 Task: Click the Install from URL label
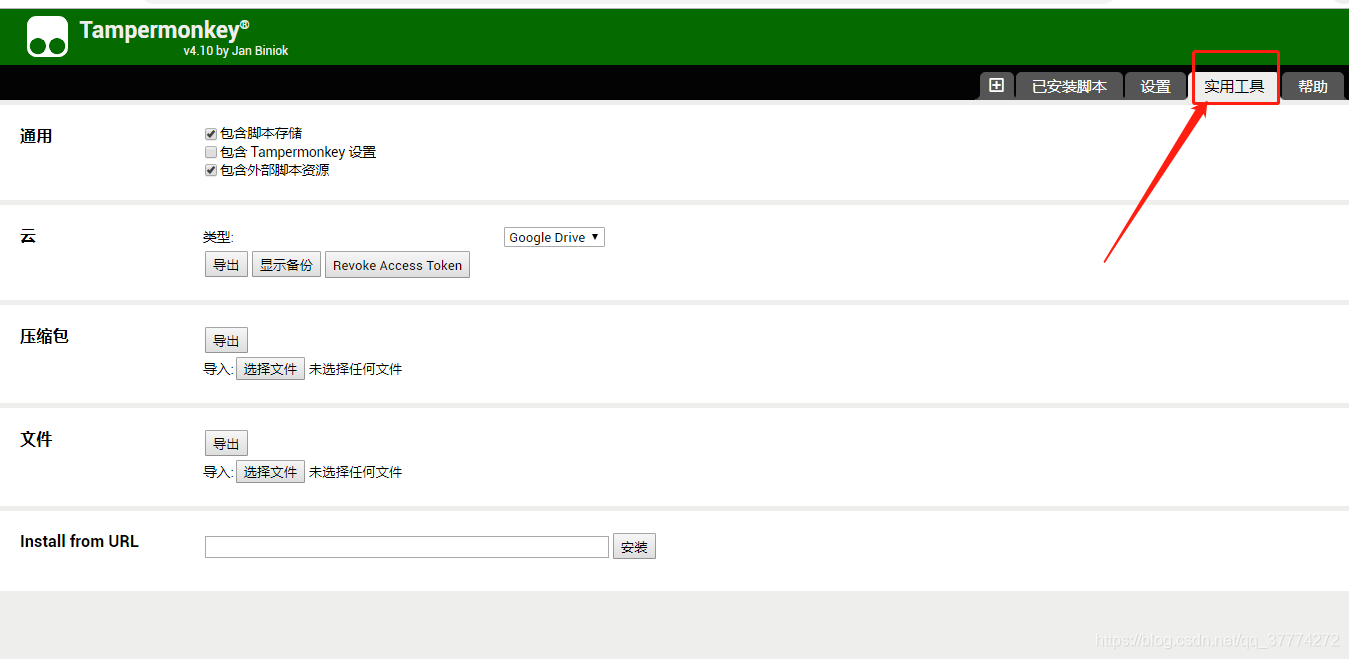click(79, 541)
